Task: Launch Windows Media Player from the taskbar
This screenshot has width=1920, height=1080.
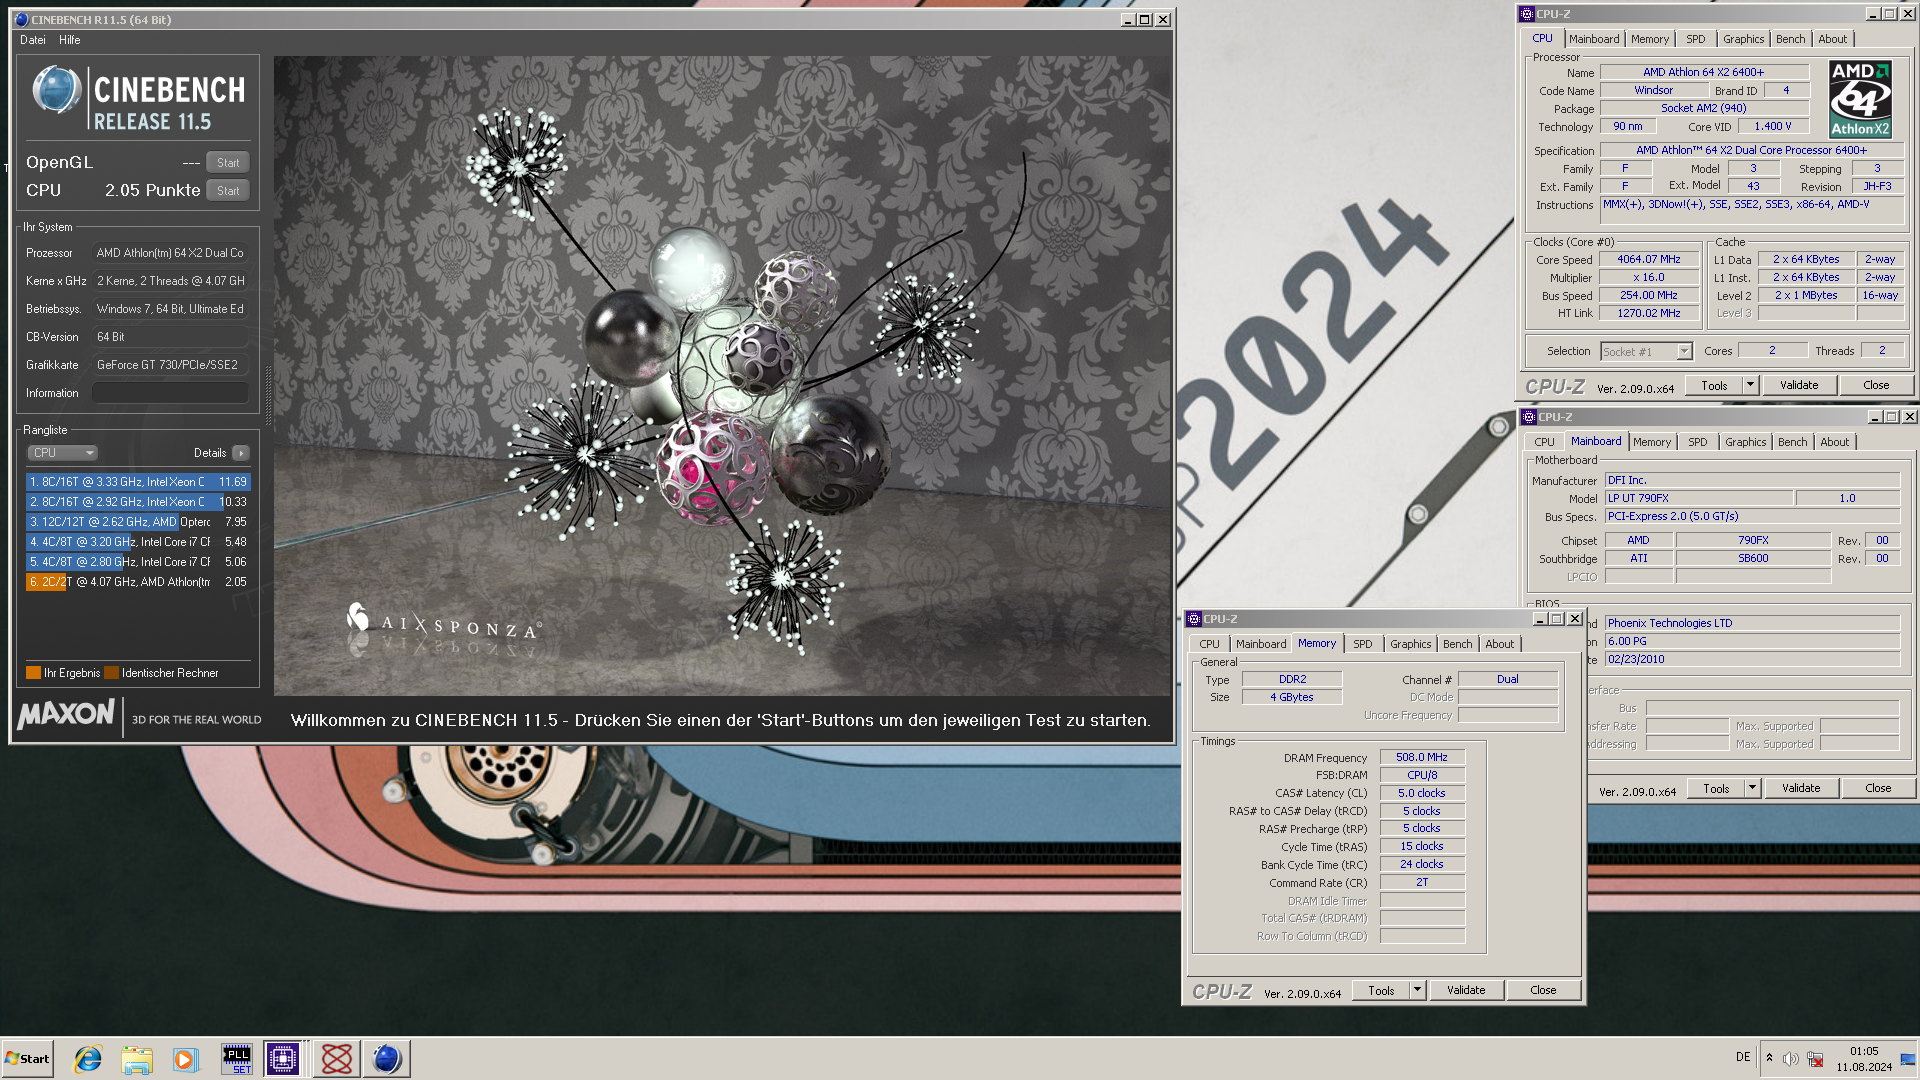Action: [186, 1058]
